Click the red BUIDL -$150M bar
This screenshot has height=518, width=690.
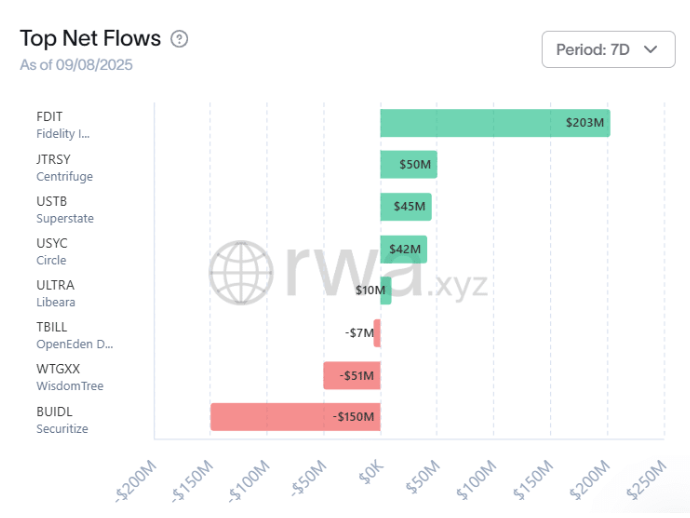[x=295, y=417]
